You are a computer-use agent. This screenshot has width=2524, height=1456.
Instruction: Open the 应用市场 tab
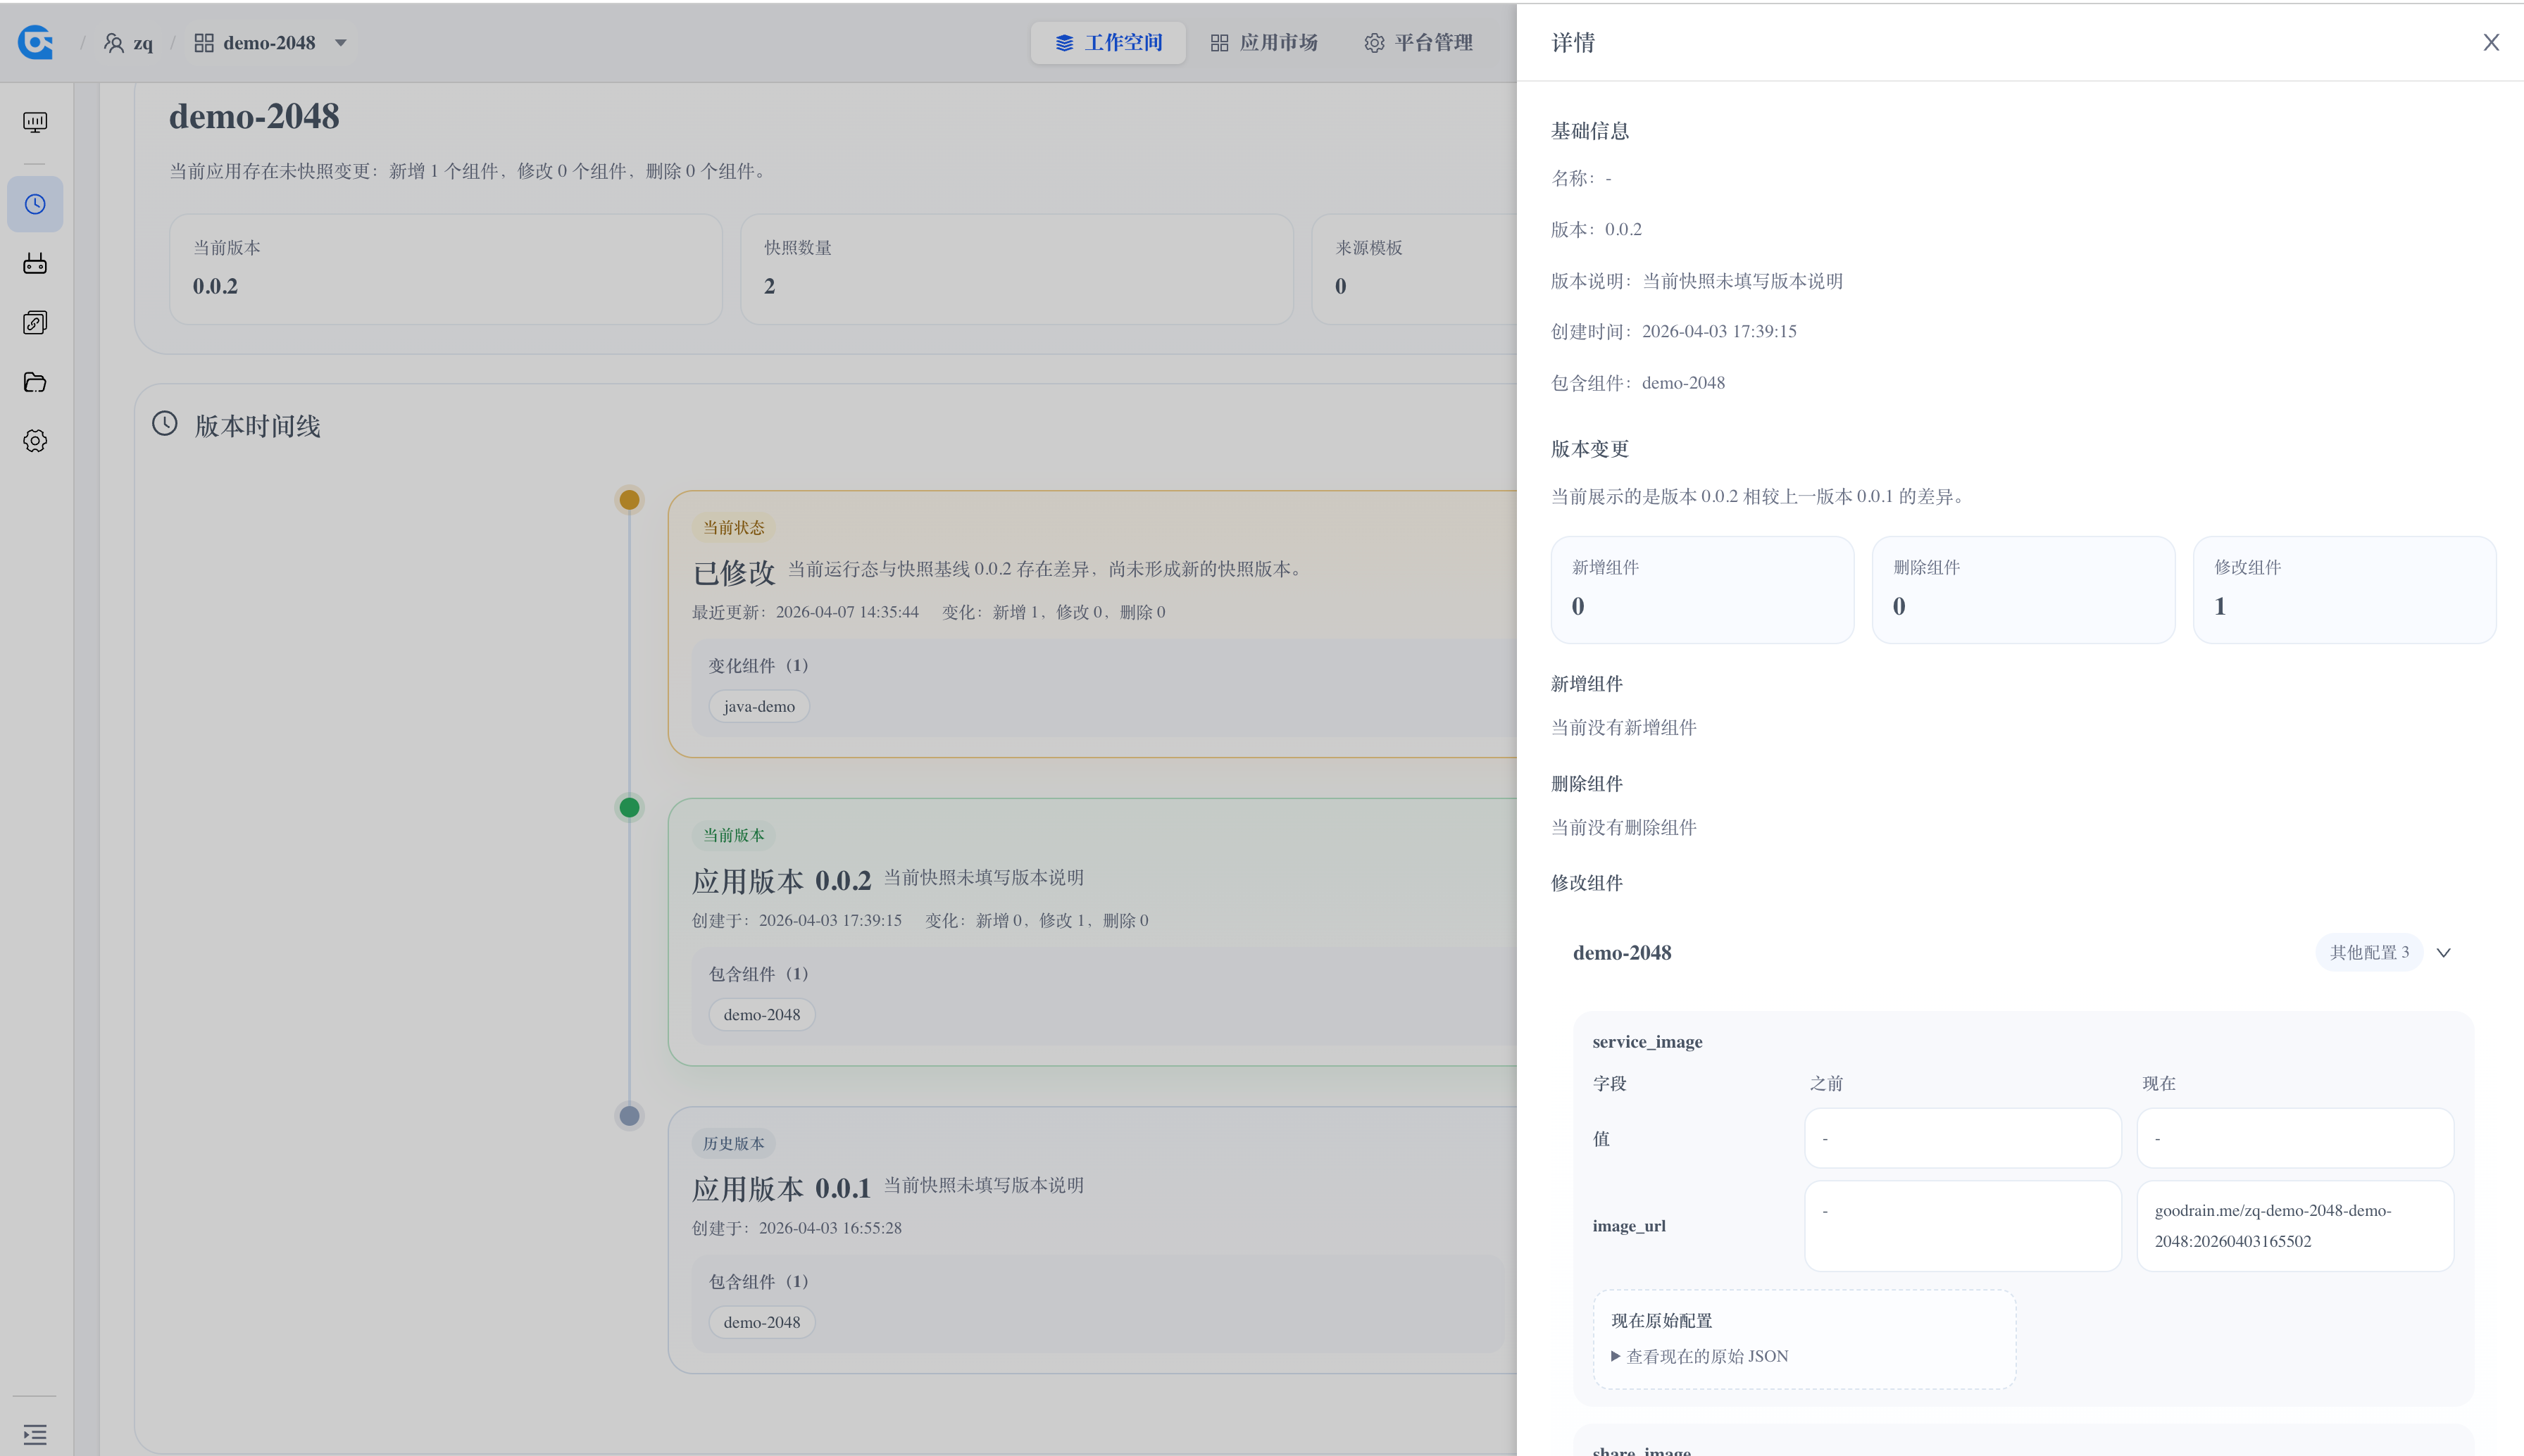click(x=1264, y=43)
